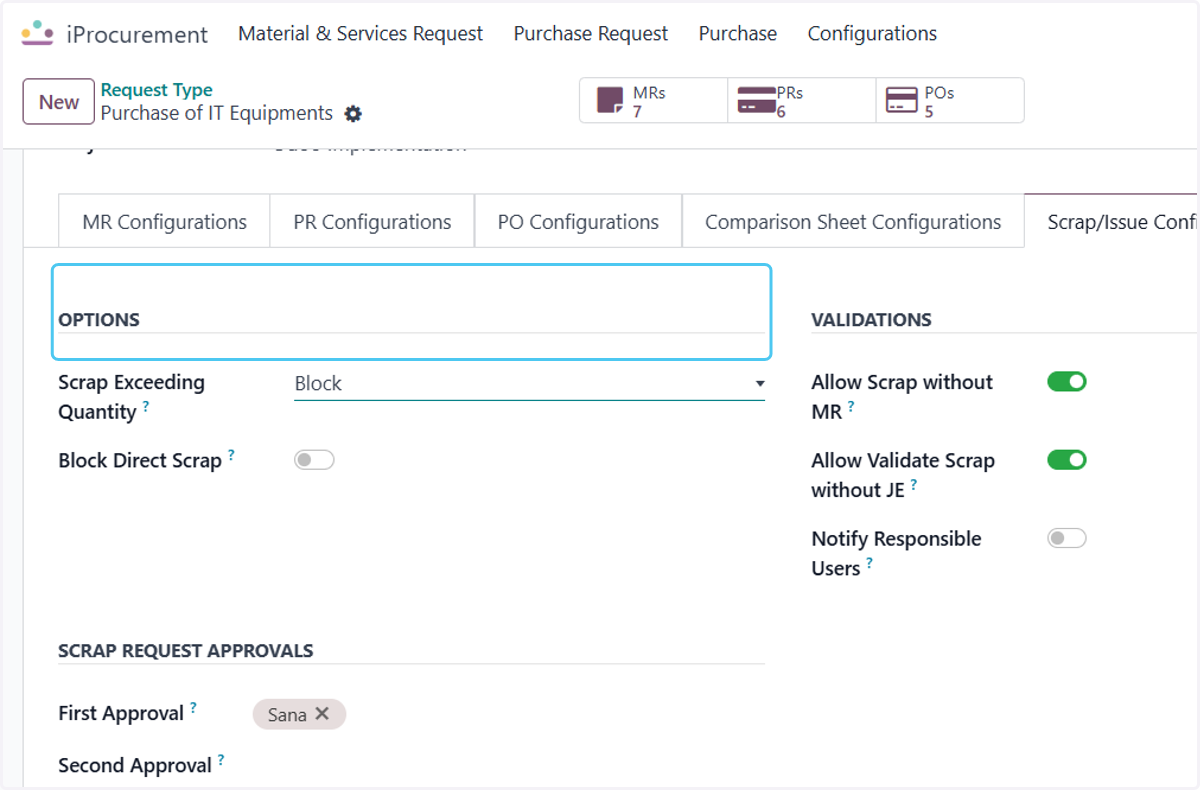Click the New button
The width and height of the screenshot is (1200, 790).
[59, 102]
